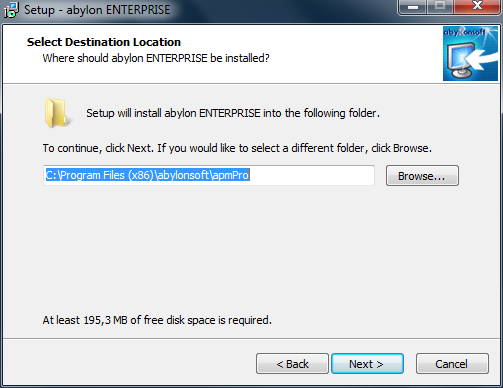Click the 195,3 MB free disk space notice
The height and width of the screenshot is (388, 503).
(157, 320)
